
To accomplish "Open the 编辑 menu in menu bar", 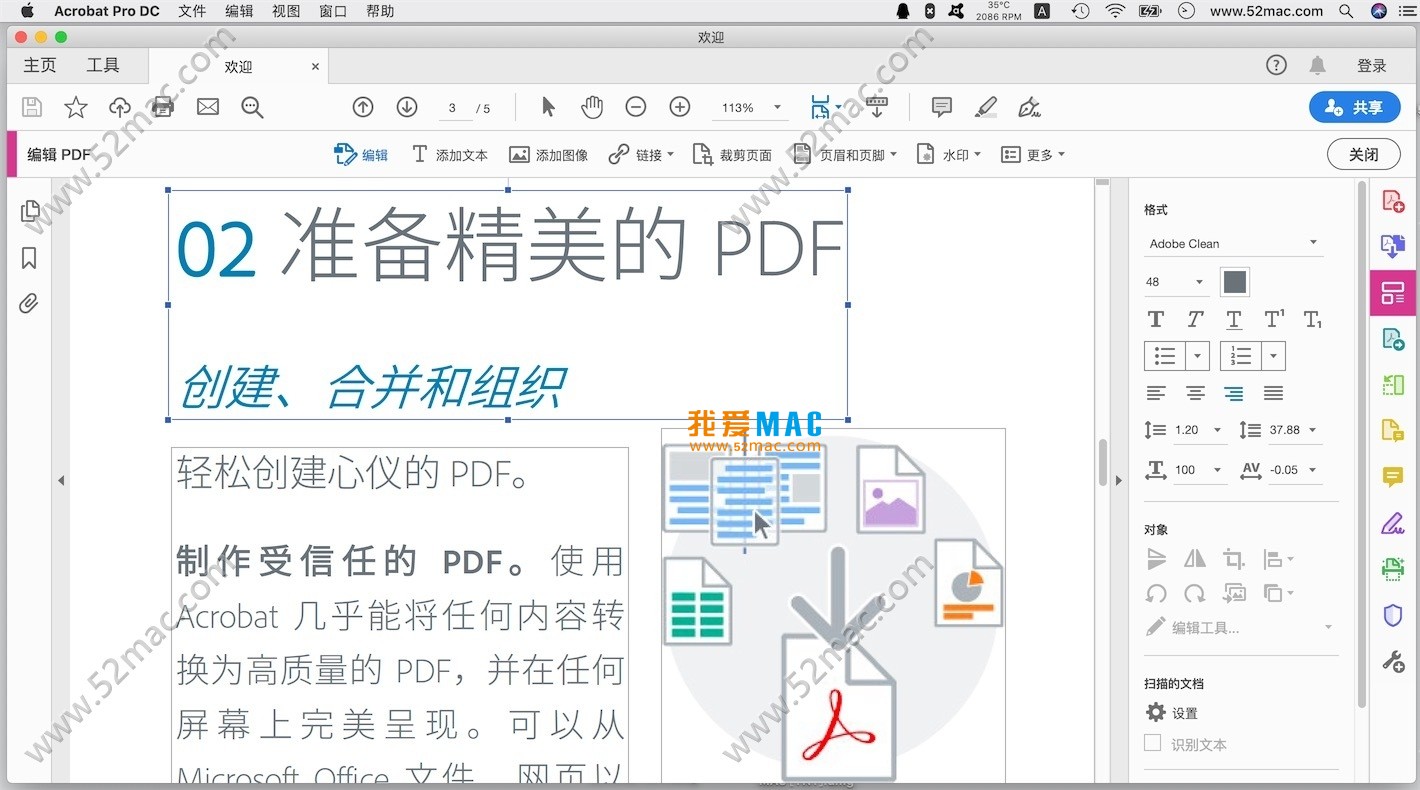I will tap(239, 11).
